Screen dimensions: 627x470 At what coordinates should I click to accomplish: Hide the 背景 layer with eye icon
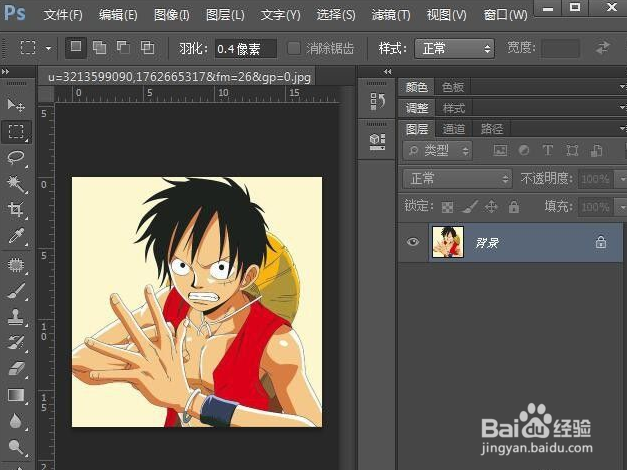413,242
